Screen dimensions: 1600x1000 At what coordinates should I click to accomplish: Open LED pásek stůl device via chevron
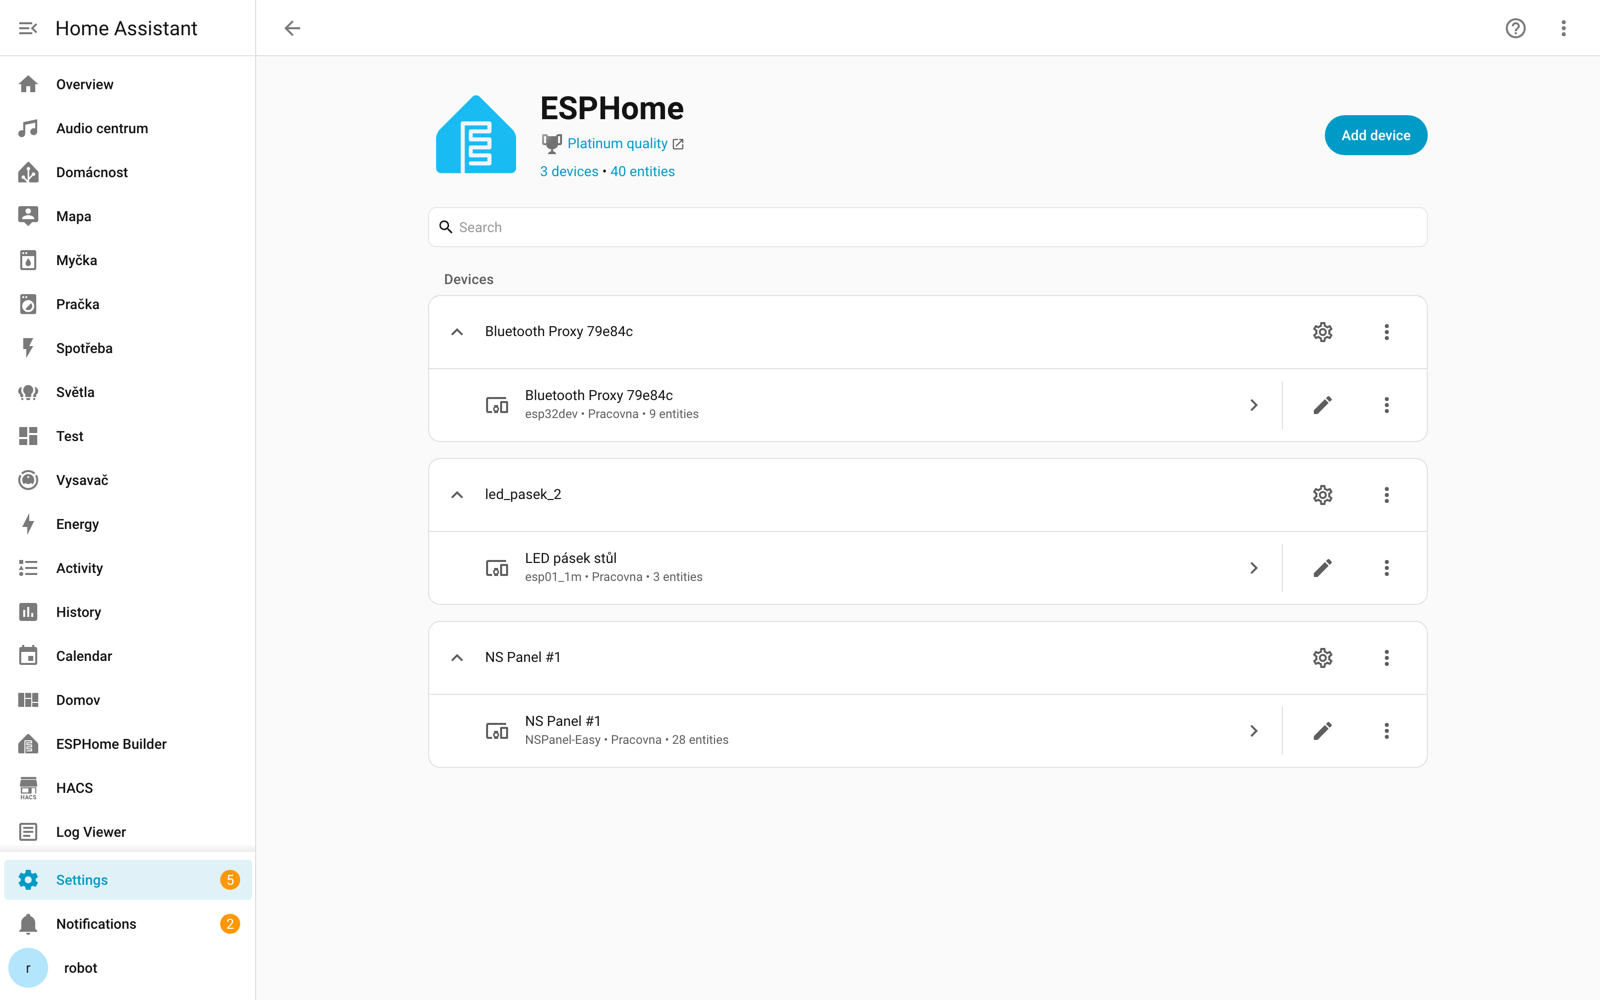click(1254, 568)
